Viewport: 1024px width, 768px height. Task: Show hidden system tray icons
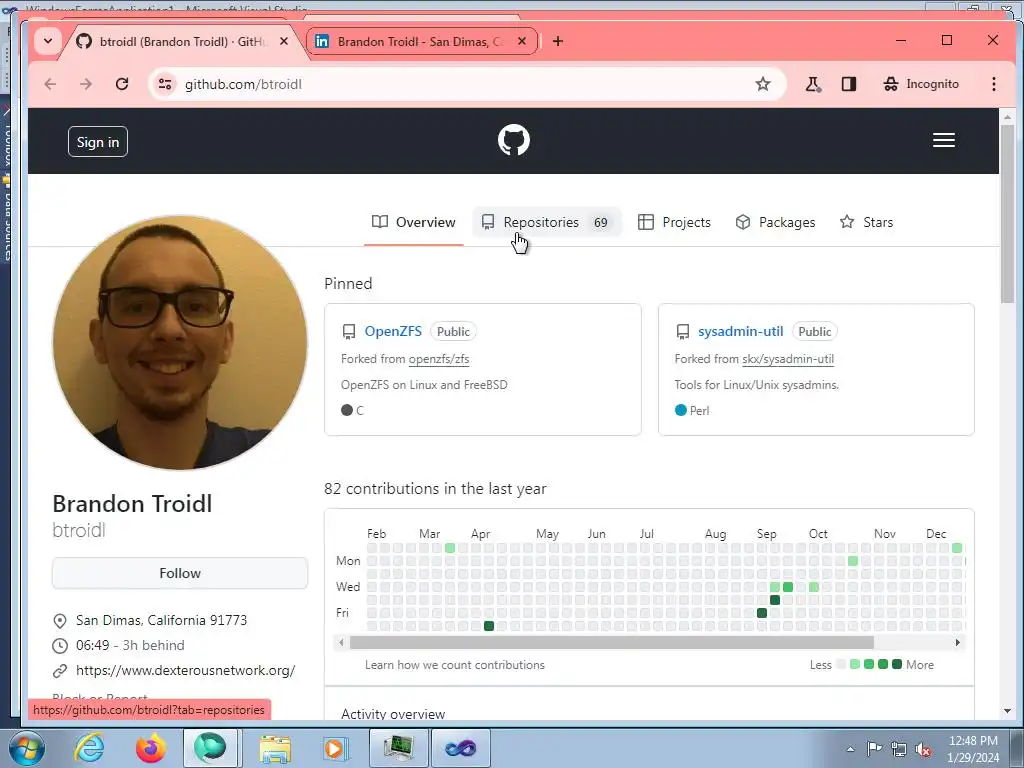tap(850, 750)
